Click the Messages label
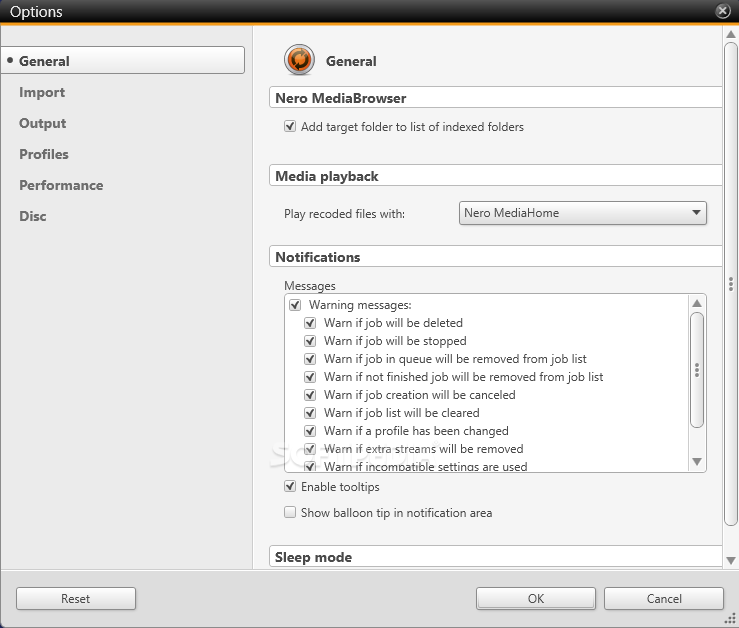 click(x=310, y=286)
